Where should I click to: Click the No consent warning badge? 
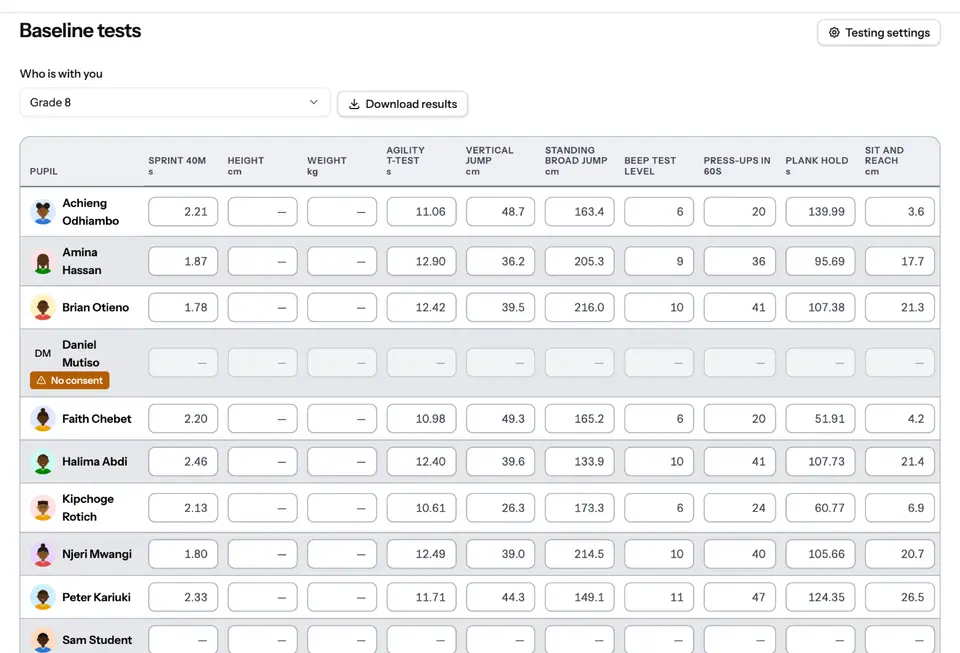click(70, 380)
